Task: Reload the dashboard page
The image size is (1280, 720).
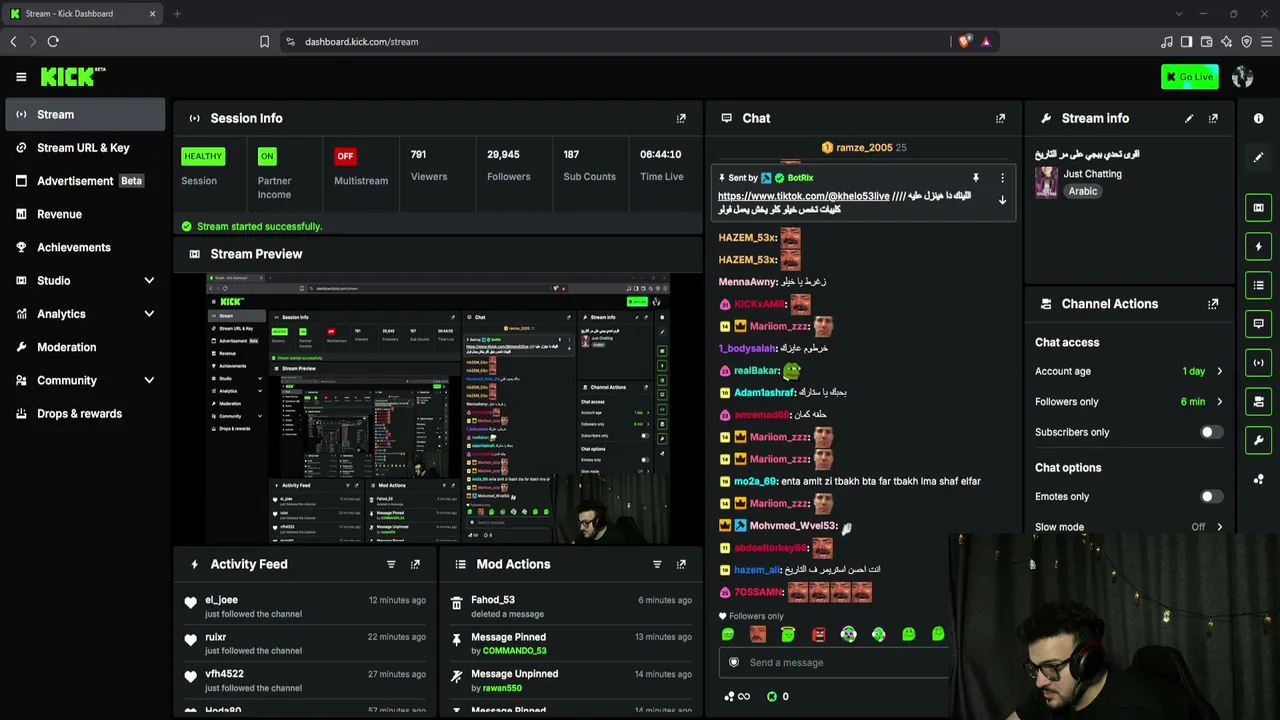Action: tap(53, 42)
